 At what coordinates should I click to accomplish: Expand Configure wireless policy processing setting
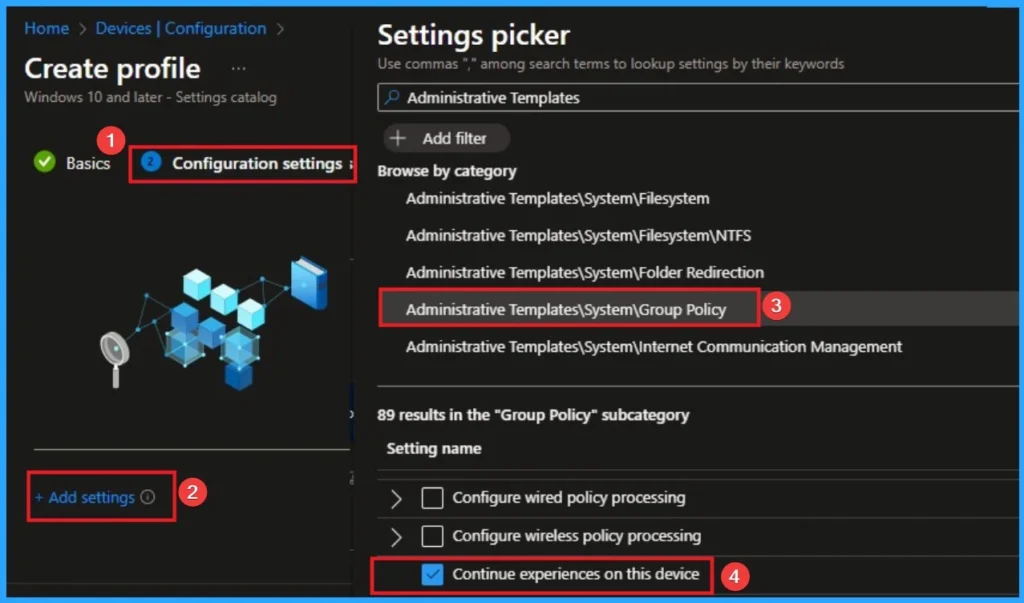[x=396, y=536]
